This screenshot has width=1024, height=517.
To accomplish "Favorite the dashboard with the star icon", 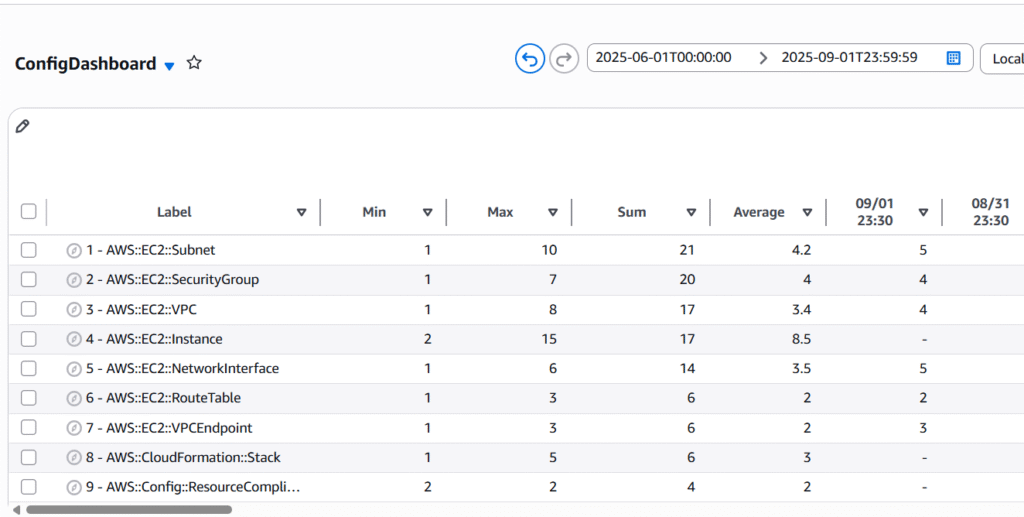I will click(194, 63).
